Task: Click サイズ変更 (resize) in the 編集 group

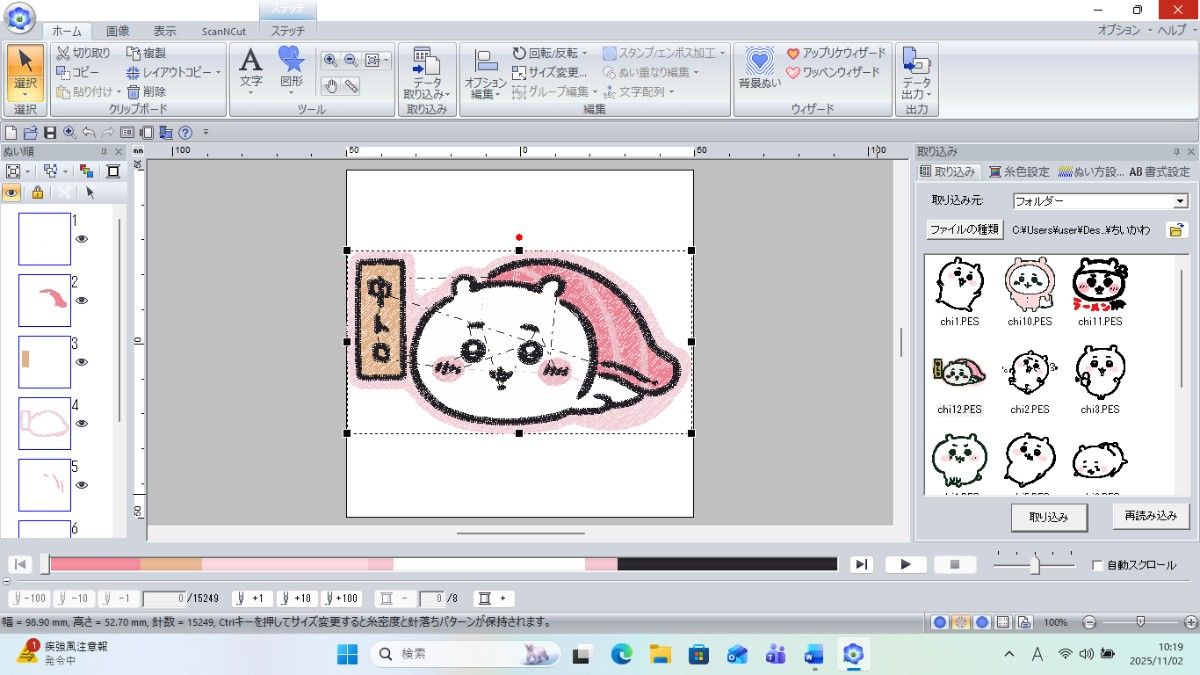Action: click(550, 73)
